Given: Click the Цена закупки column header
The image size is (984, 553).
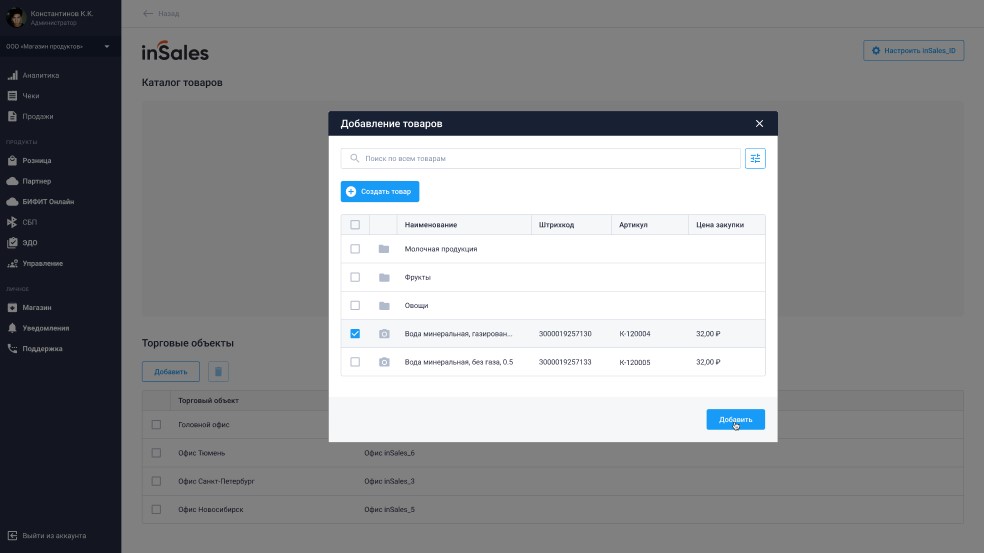Looking at the screenshot, I should (x=720, y=225).
